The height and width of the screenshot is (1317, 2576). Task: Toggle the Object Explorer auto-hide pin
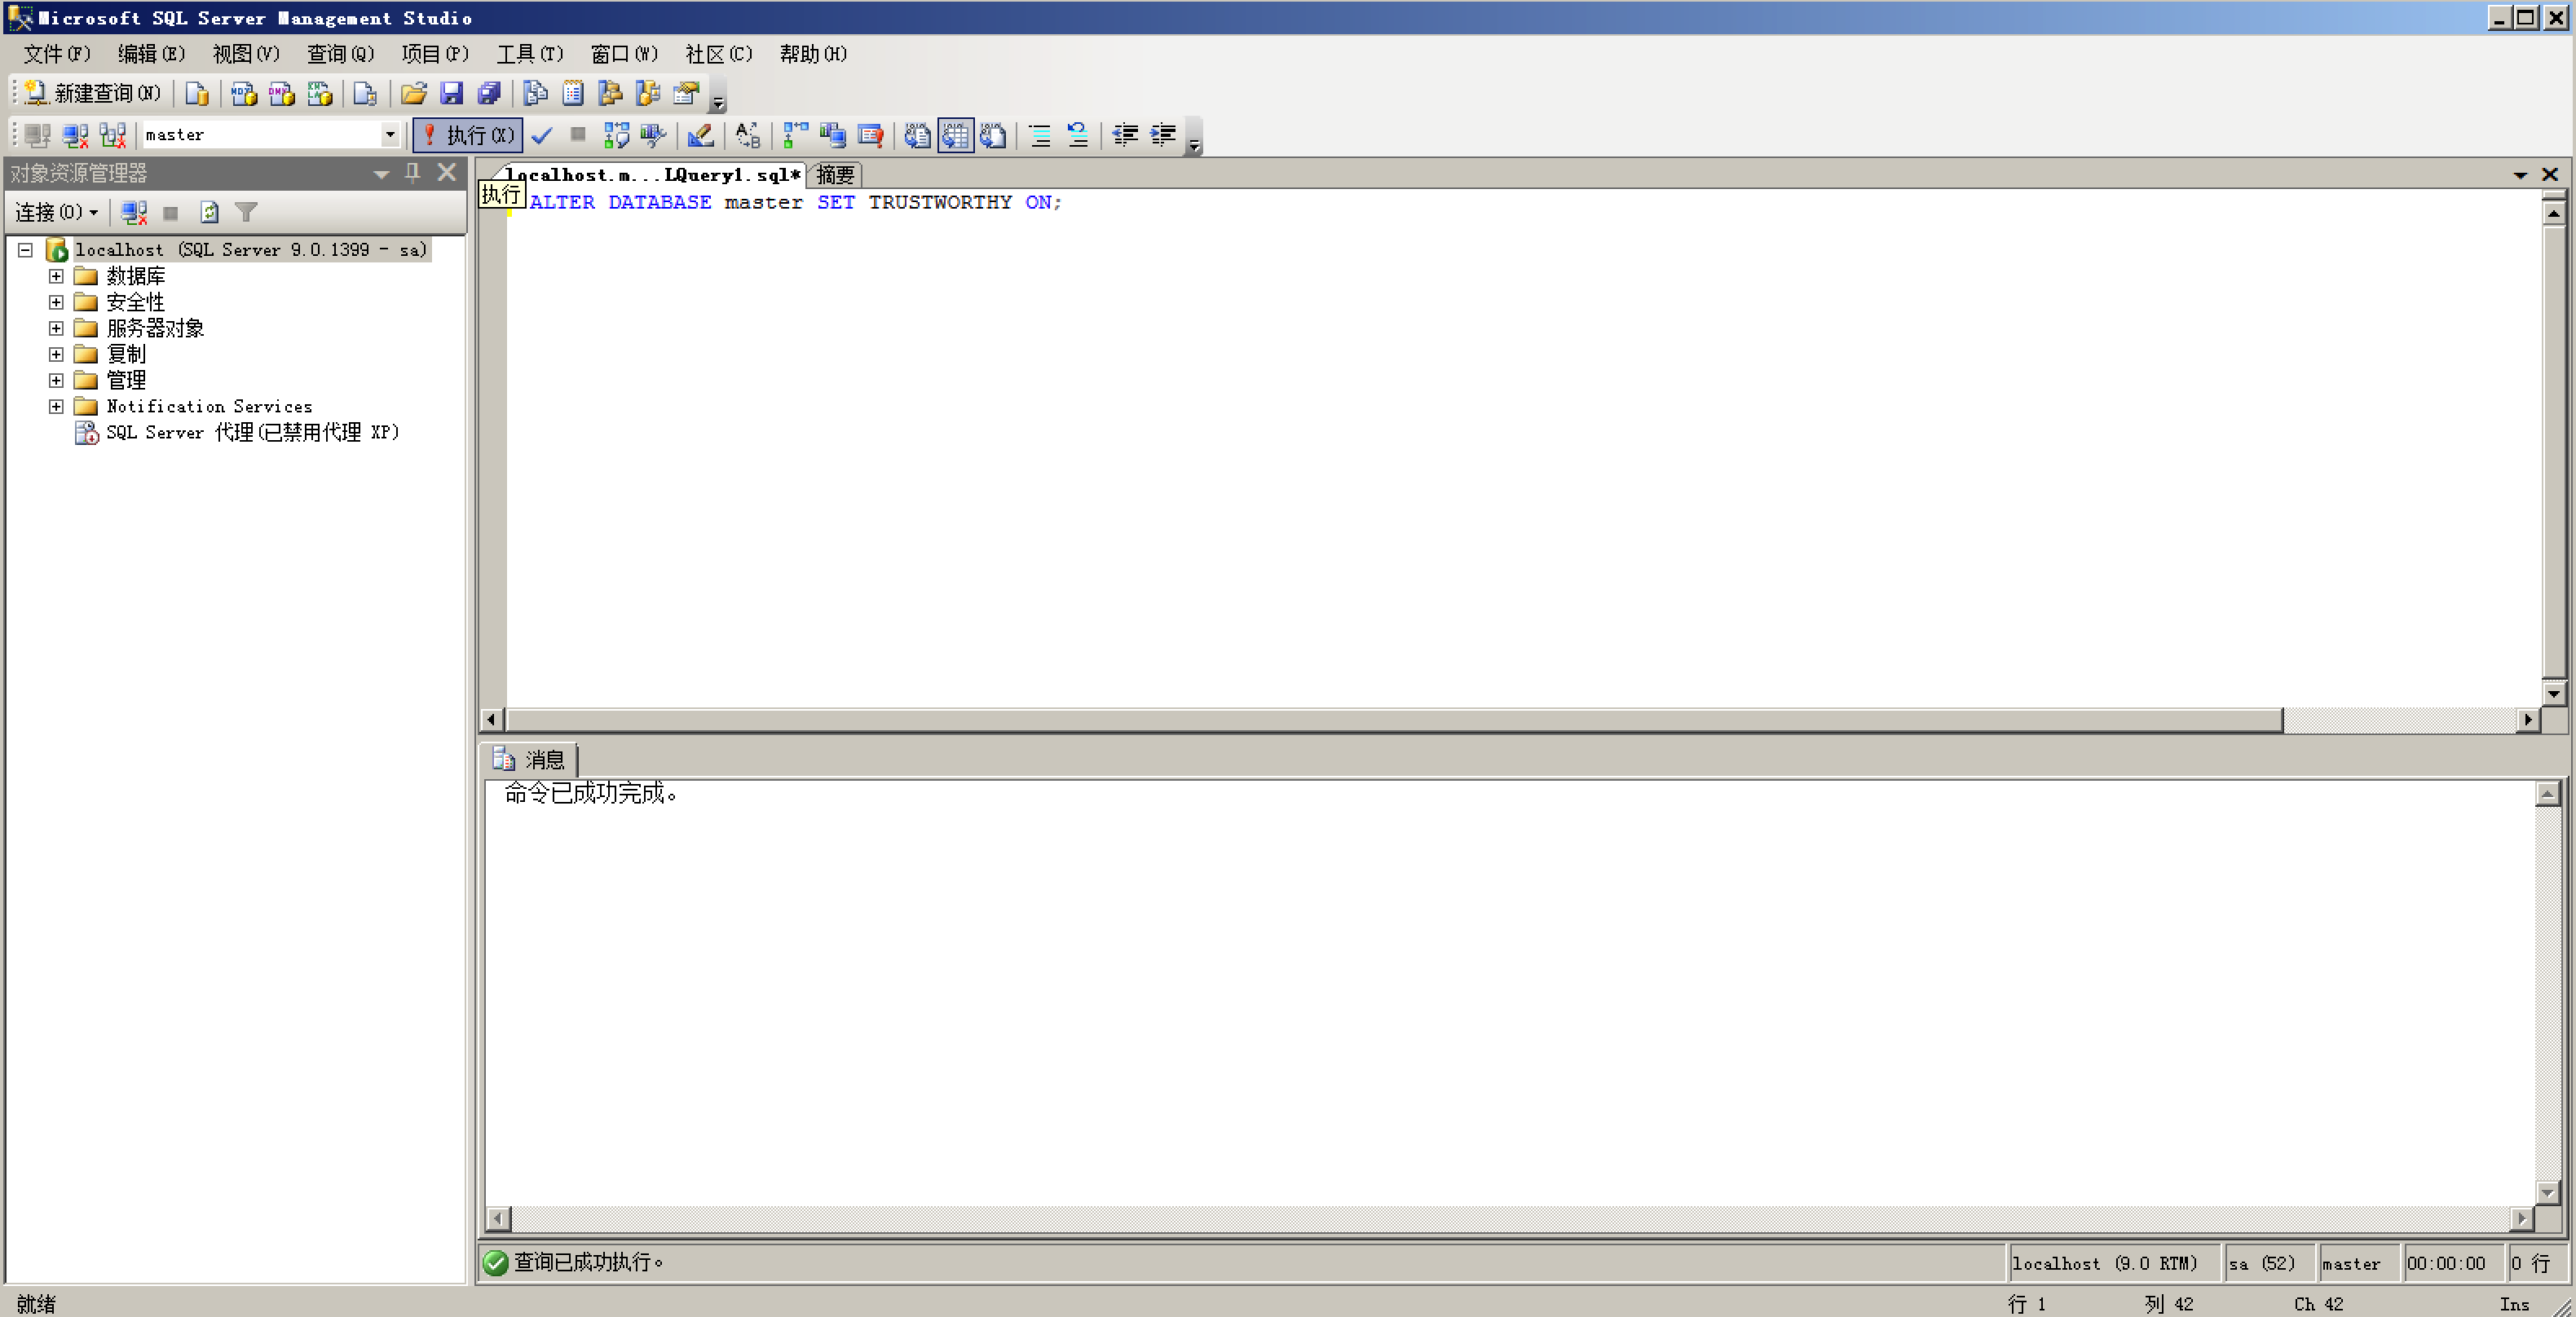click(x=413, y=173)
